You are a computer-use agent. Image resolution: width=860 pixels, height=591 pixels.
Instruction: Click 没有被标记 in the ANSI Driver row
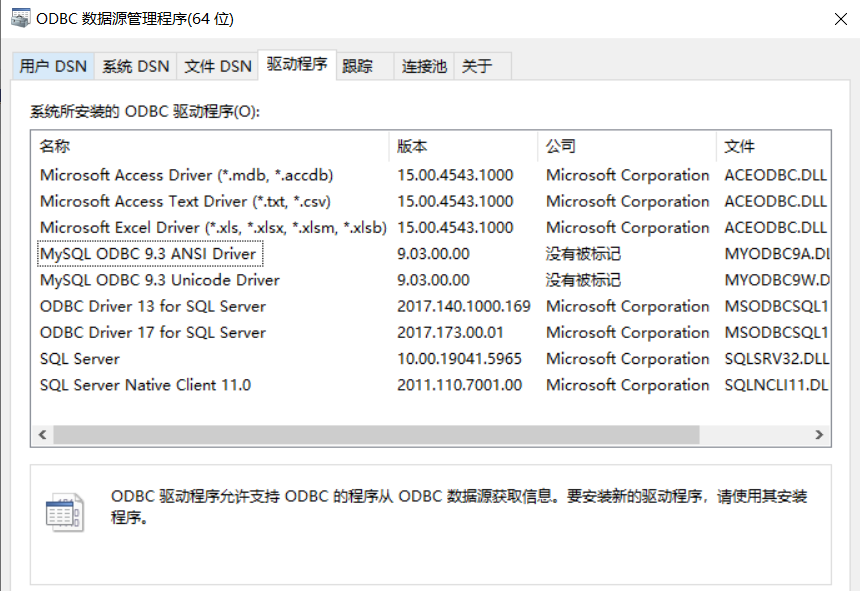click(x=583, y=254)
